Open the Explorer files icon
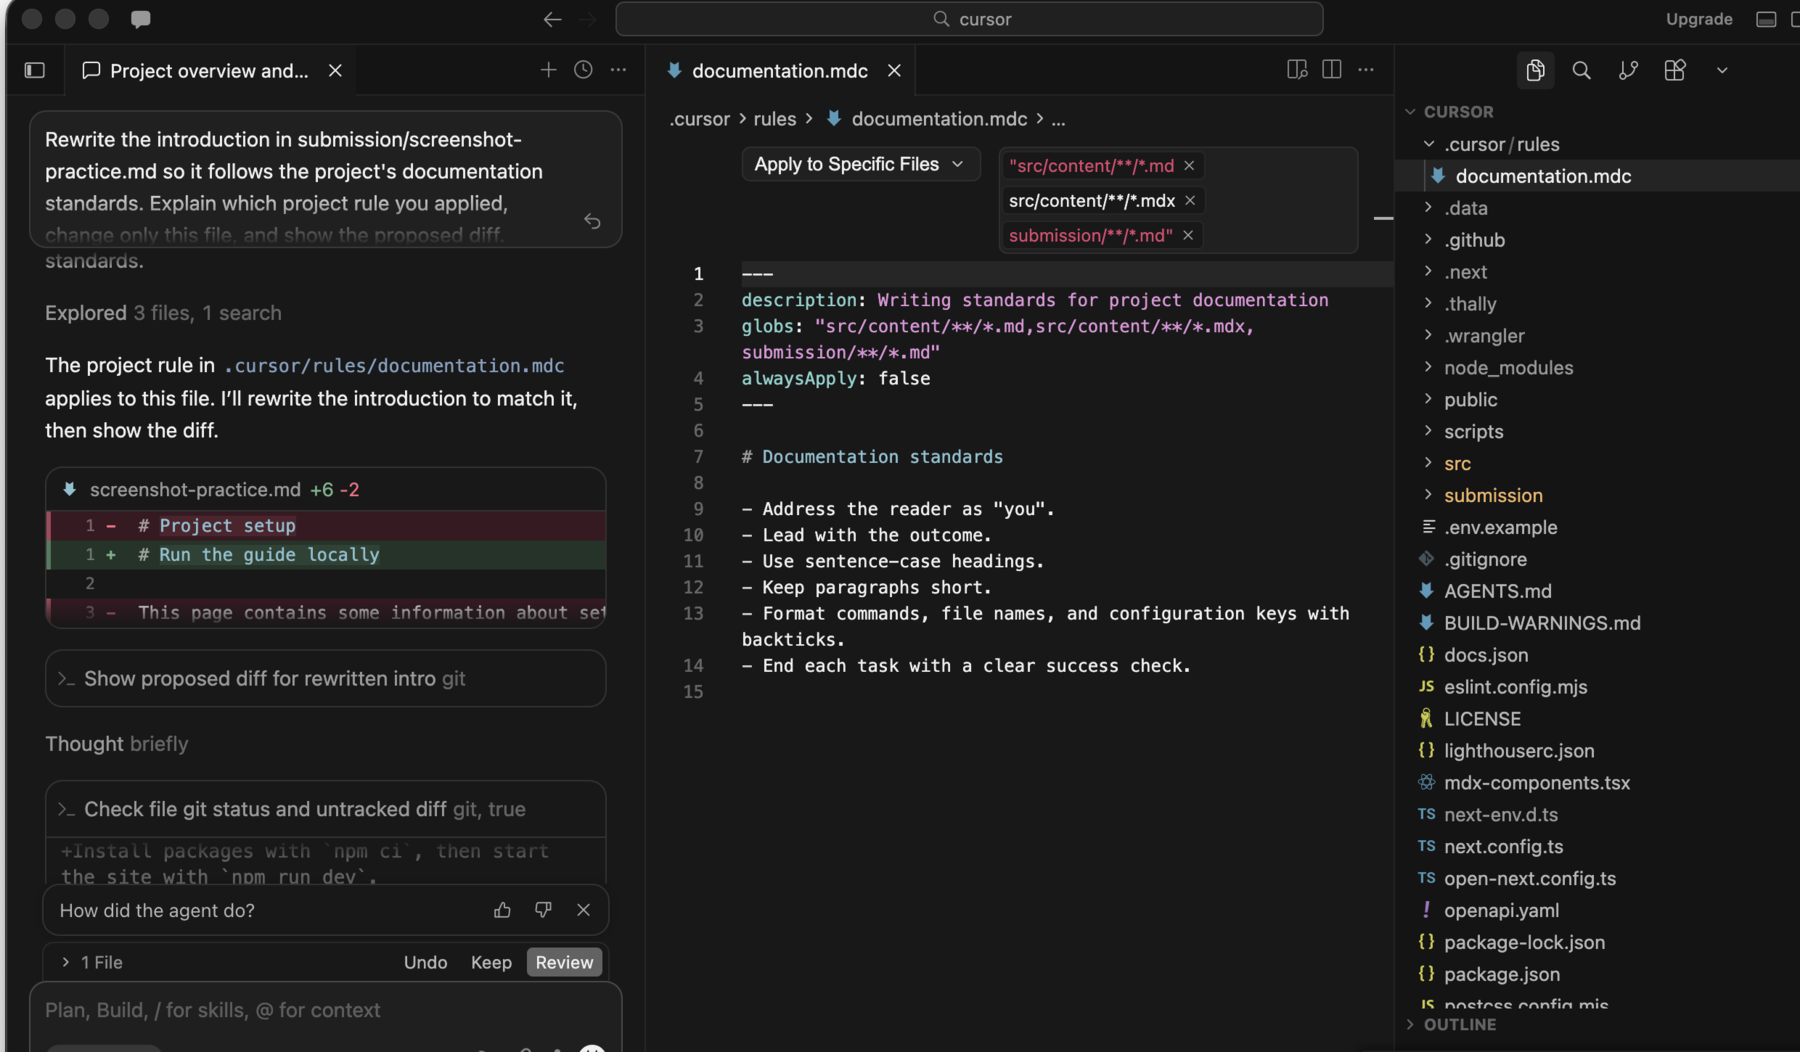 coord(1535,70)
